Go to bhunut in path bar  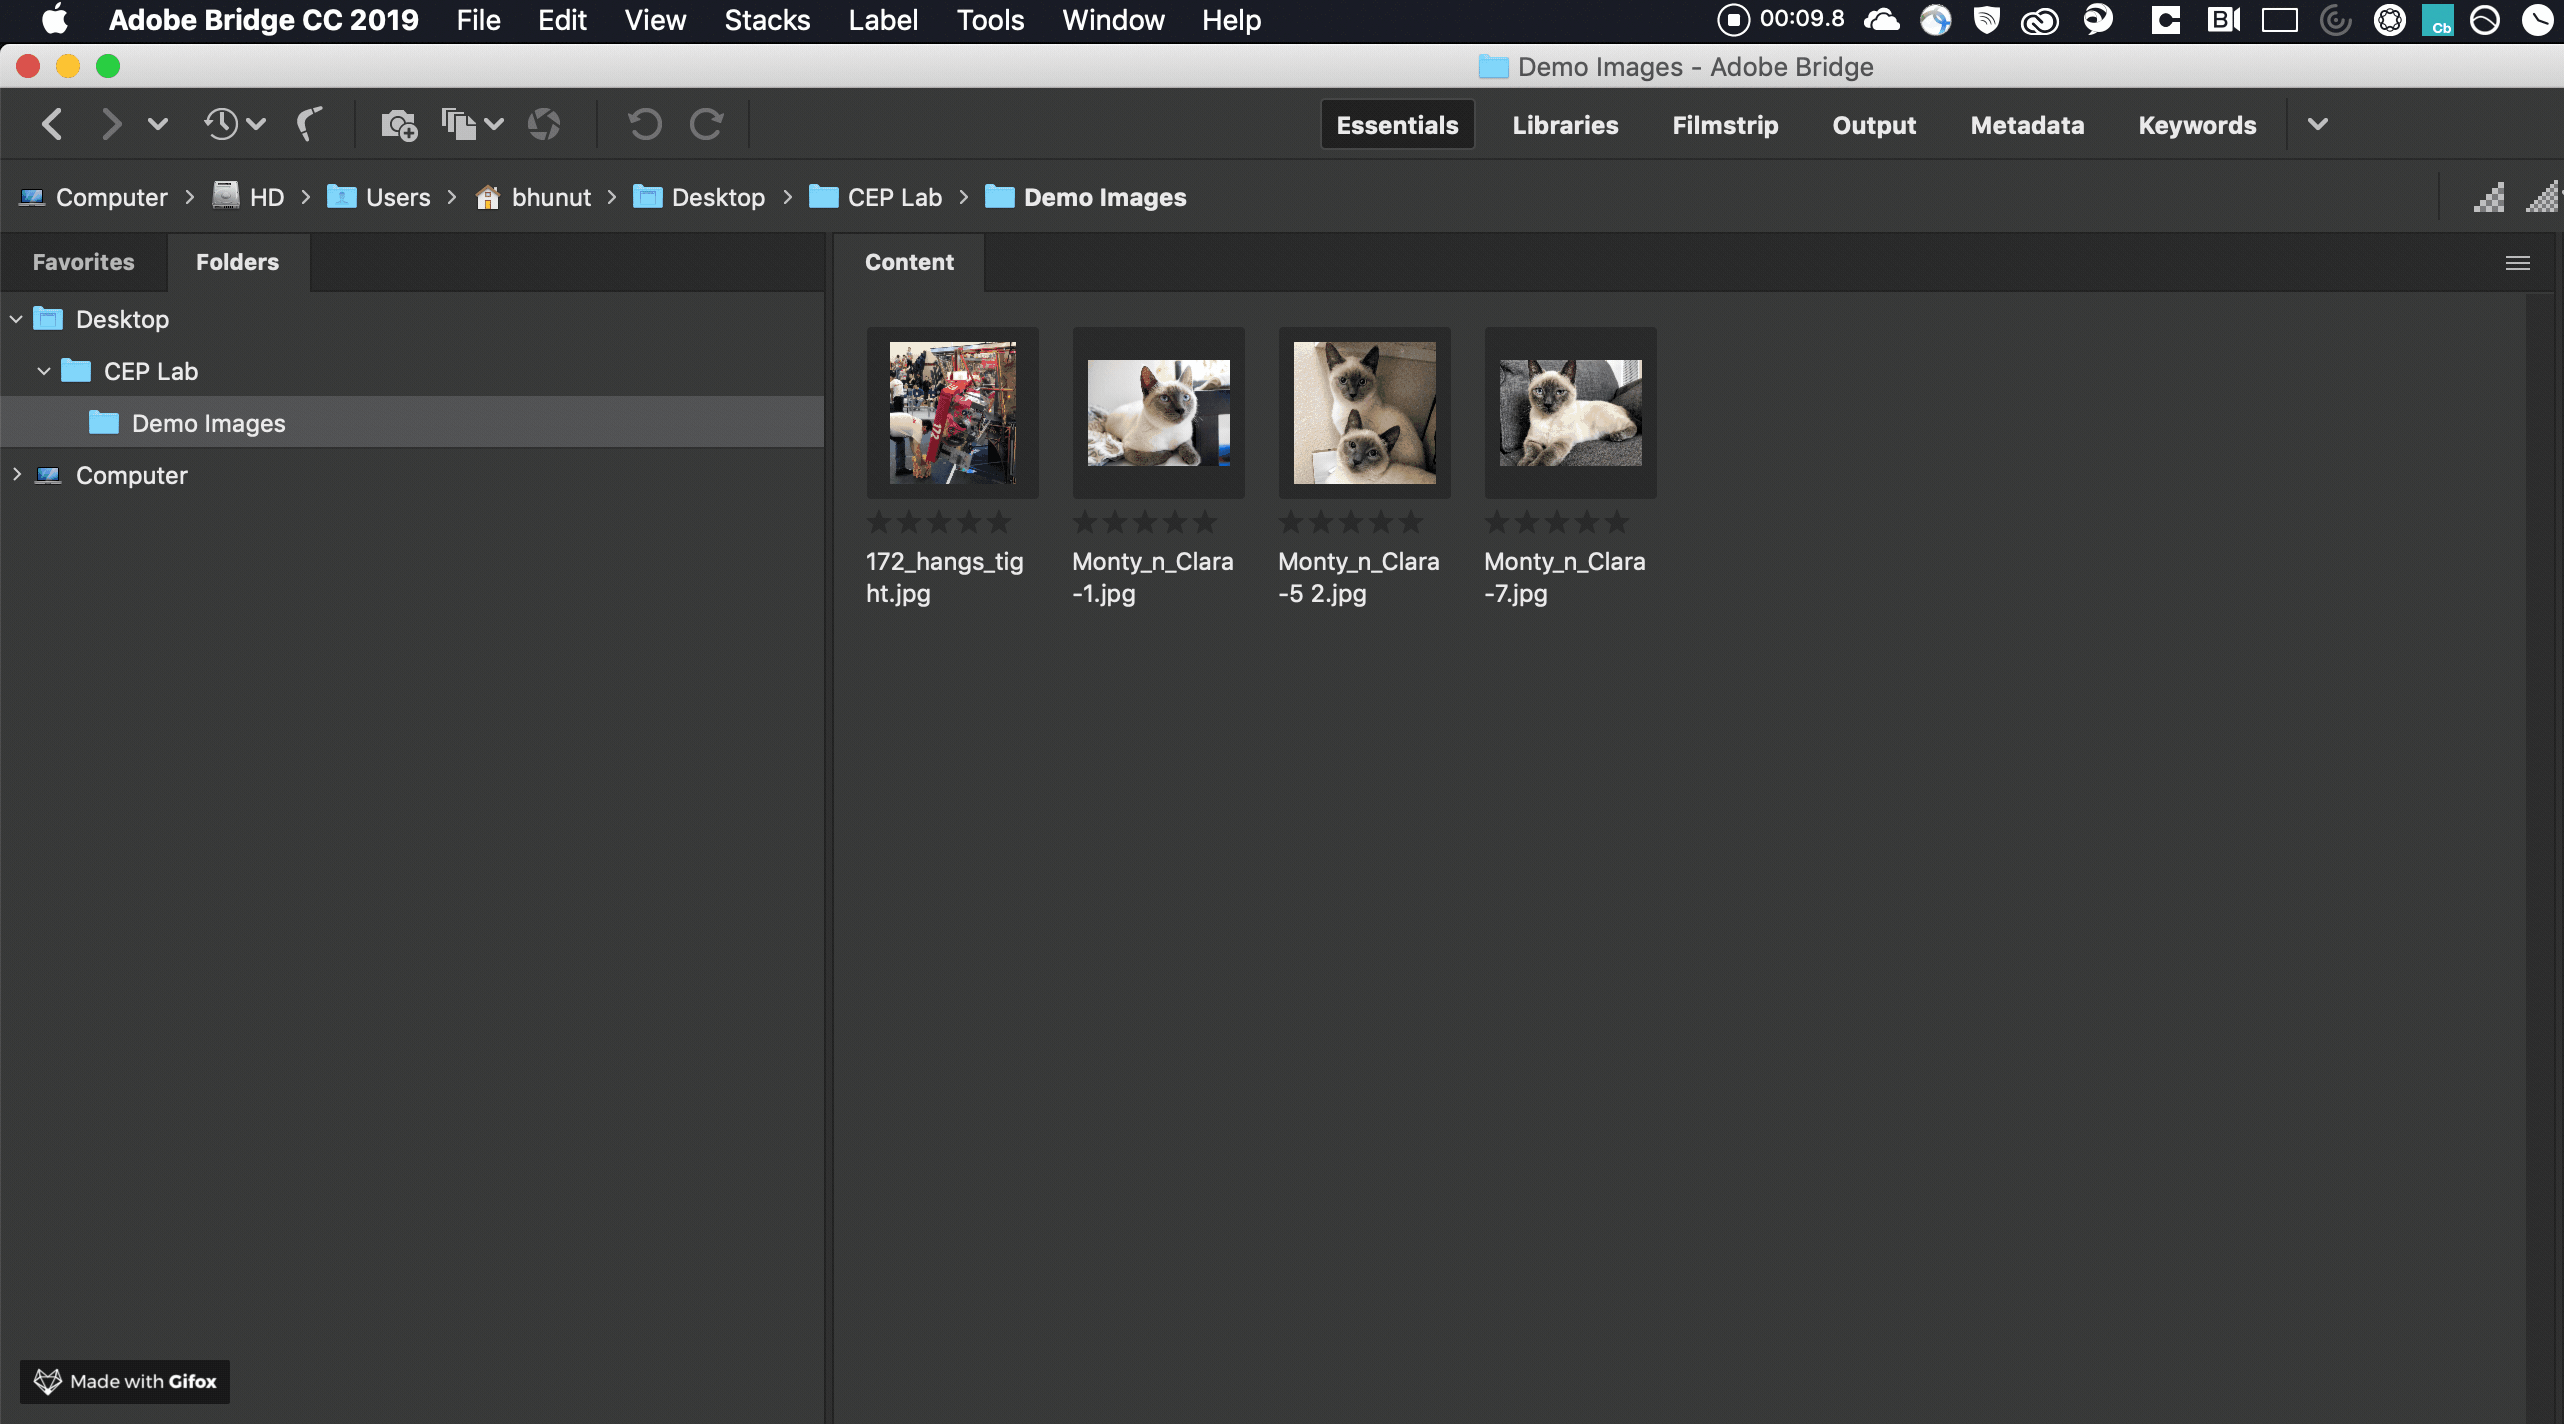[550, 197]
